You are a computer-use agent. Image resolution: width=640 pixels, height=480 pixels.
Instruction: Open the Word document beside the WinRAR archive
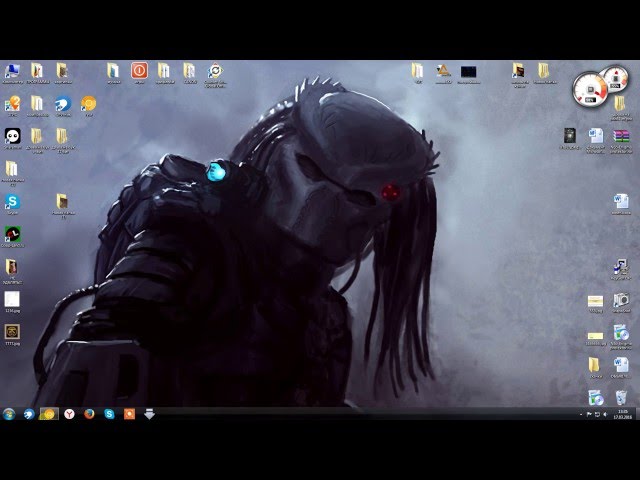pos(596,136)
